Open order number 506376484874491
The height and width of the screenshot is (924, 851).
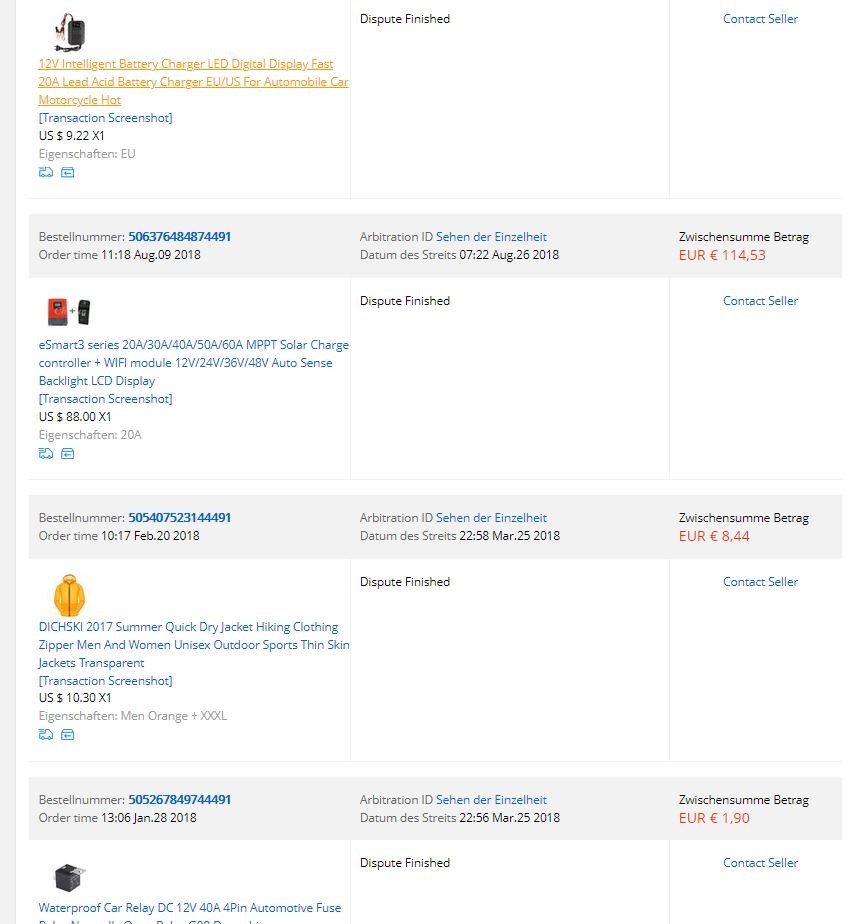coord(180,236)
